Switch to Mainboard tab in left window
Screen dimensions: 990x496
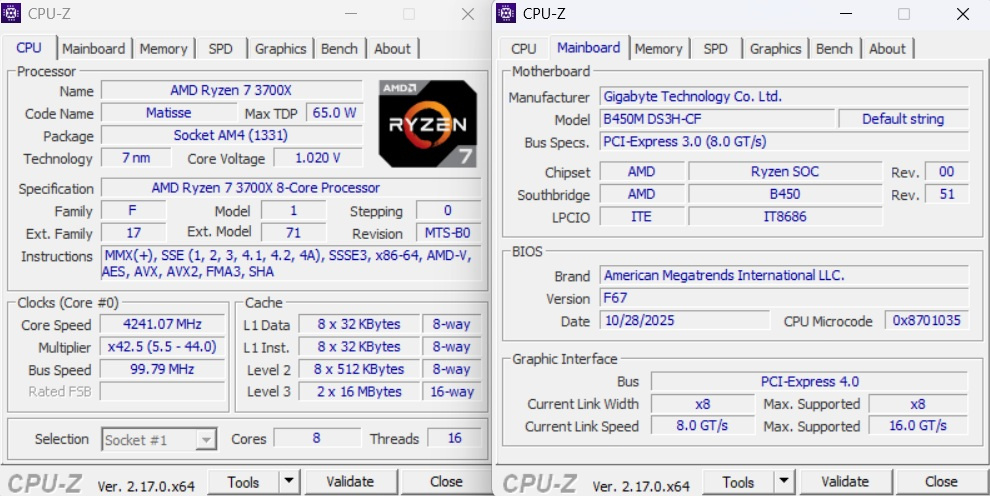93,49
